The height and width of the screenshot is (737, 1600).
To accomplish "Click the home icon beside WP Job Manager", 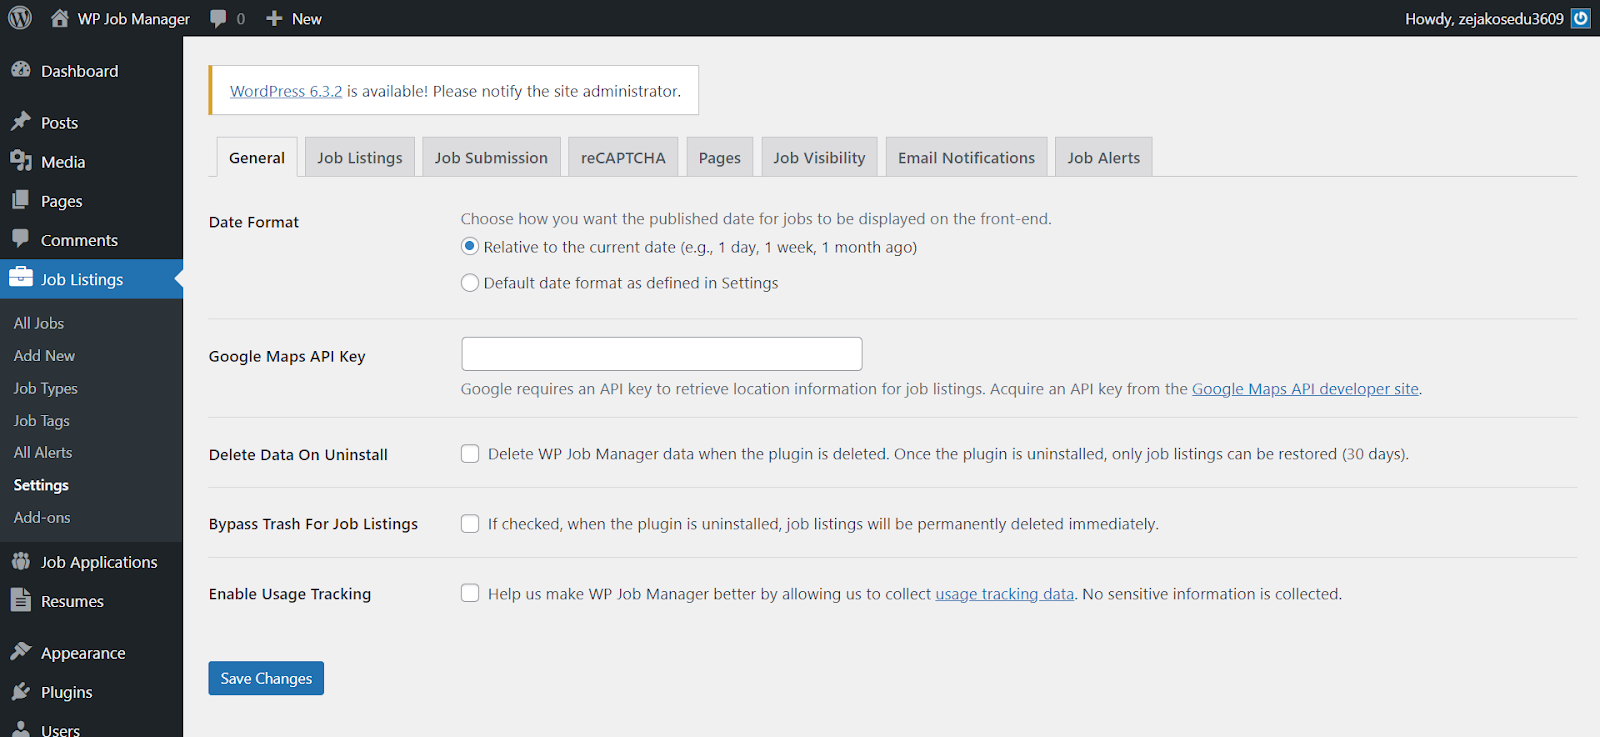I will point(60,18).
